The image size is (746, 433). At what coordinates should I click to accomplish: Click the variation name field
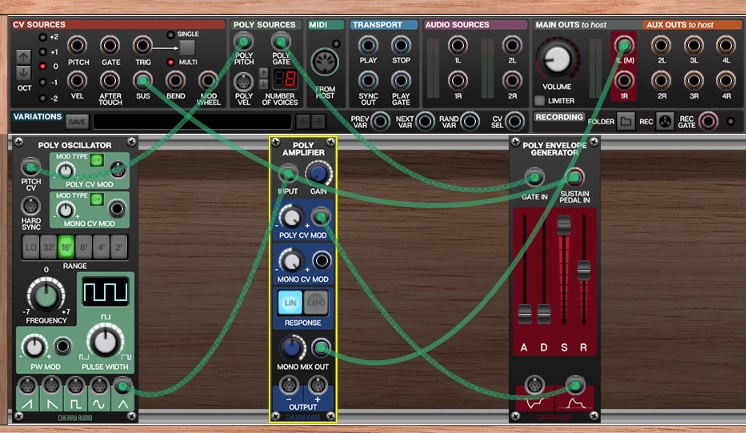point(192,122)
